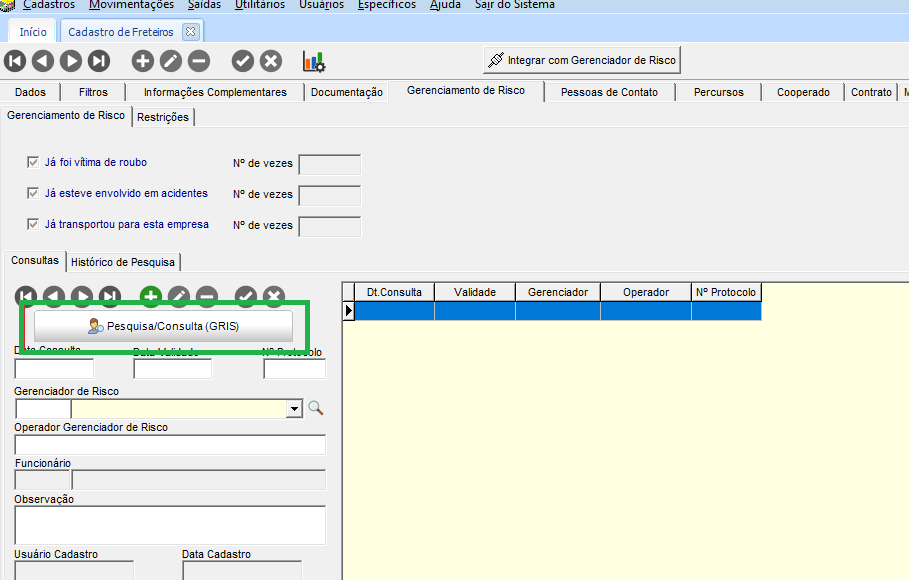Click the Pesquisa/Consulta (GRIS) button
The width and height of the screenshot is (909, 583).
(163, 326)
